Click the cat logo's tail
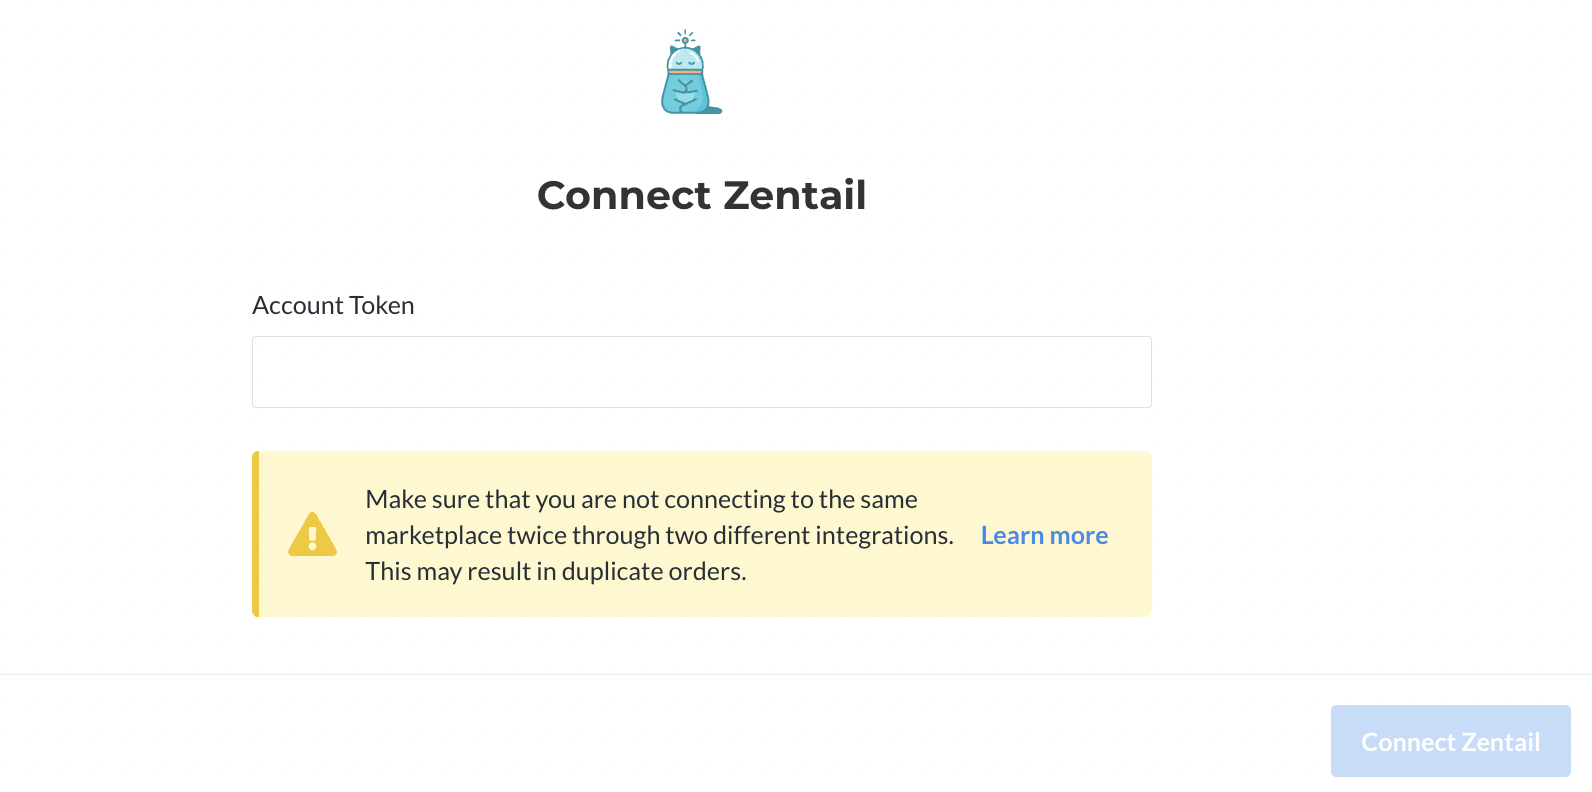 click(x=713, y=110)
